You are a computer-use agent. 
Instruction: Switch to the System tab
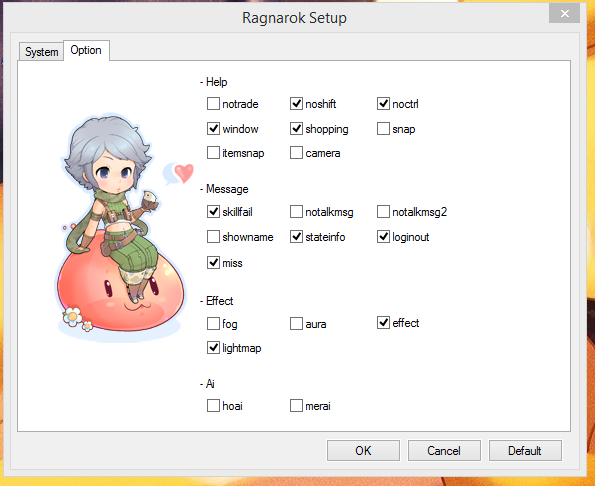[x=41, y=52]
